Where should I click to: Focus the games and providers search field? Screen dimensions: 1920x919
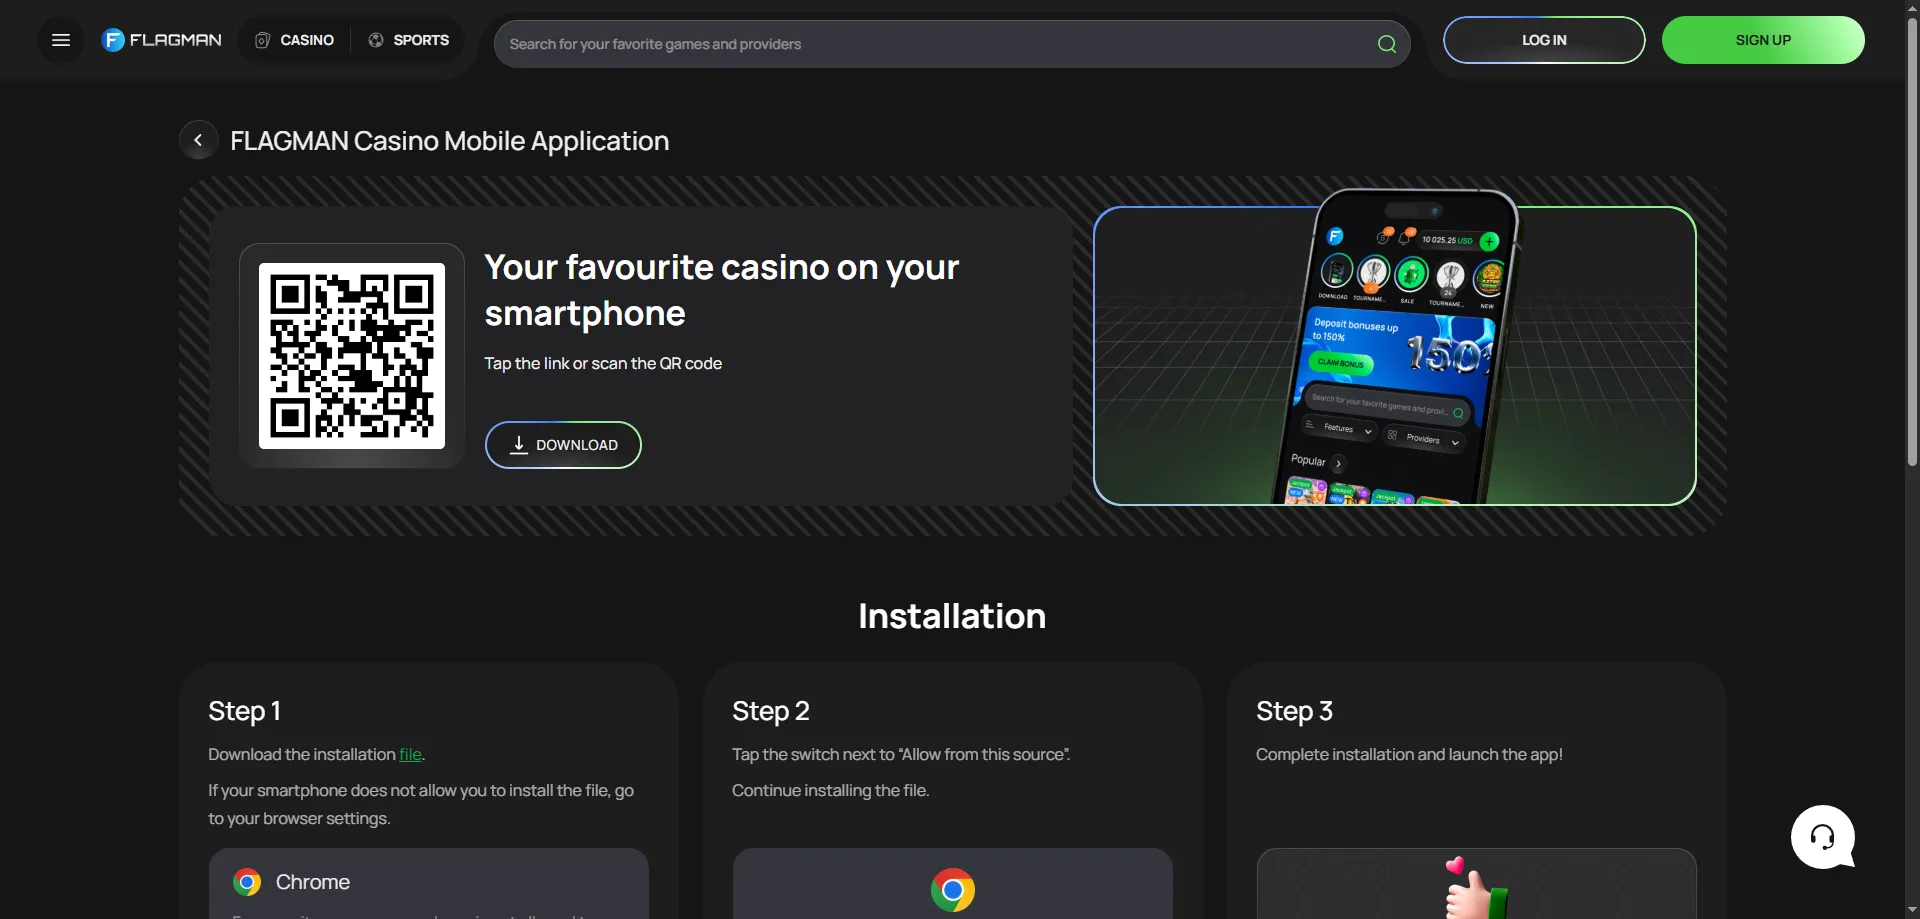pyautogui.click(x=952, y=44)
